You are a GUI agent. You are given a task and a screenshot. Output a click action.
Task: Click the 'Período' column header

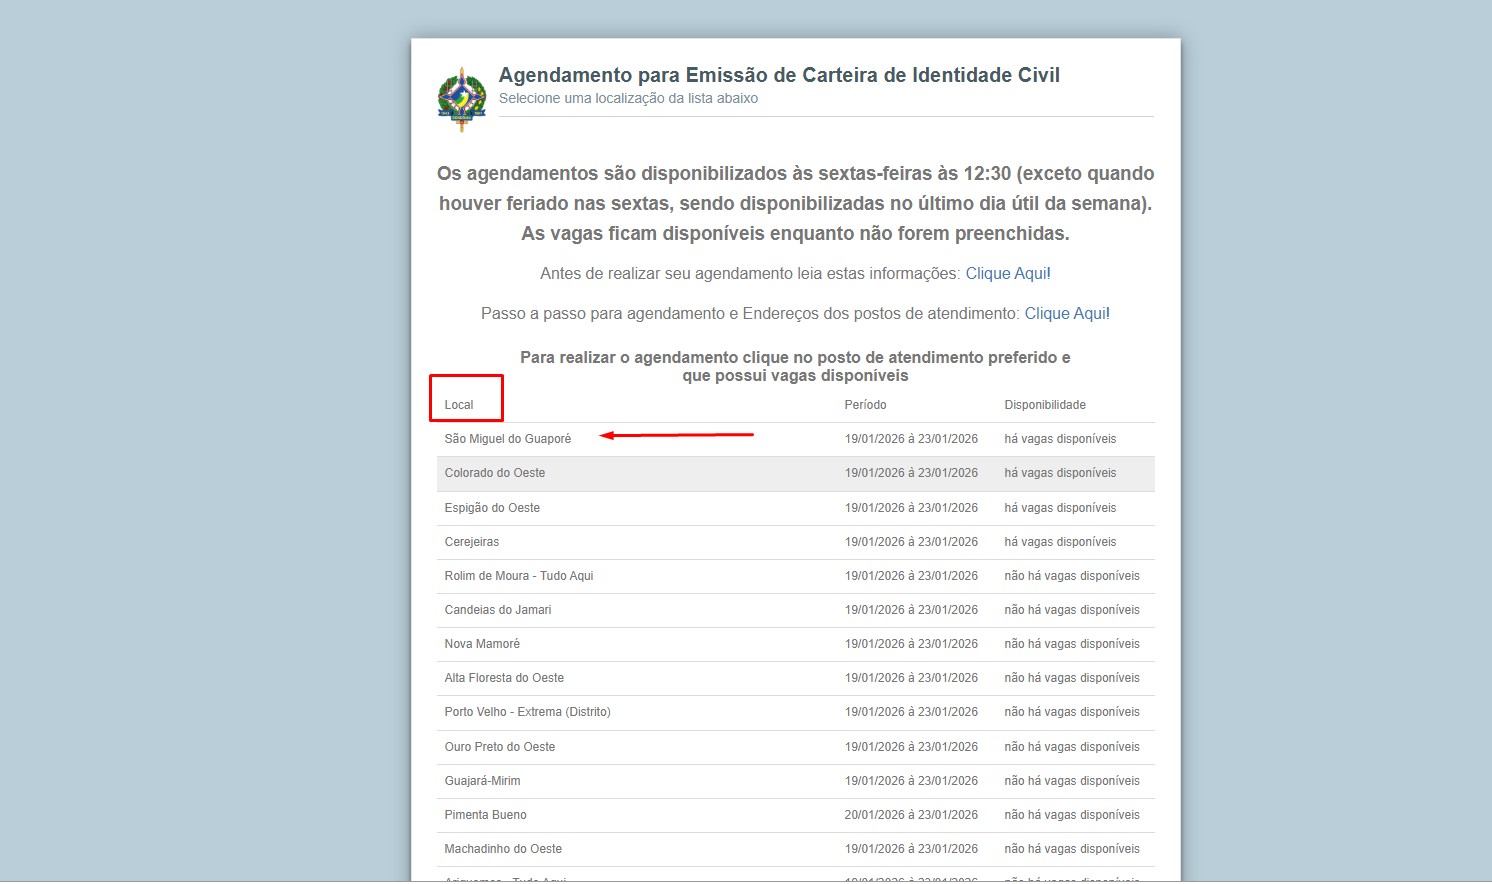[865, 404]
